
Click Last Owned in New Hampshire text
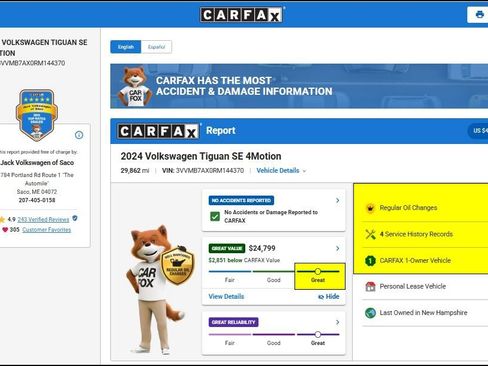tap(423, 313)
